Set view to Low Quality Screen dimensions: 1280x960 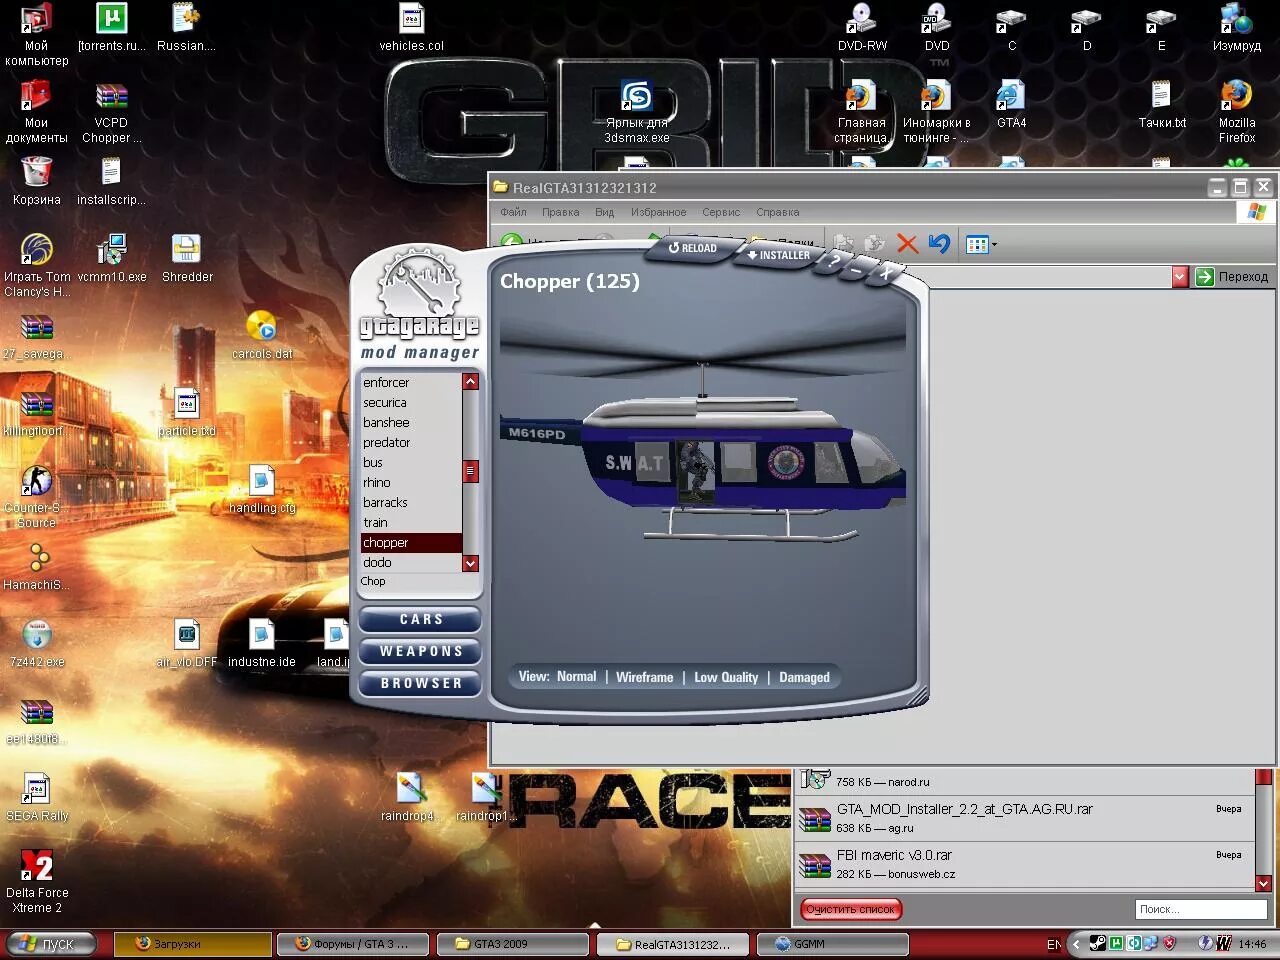pos(726,677)
